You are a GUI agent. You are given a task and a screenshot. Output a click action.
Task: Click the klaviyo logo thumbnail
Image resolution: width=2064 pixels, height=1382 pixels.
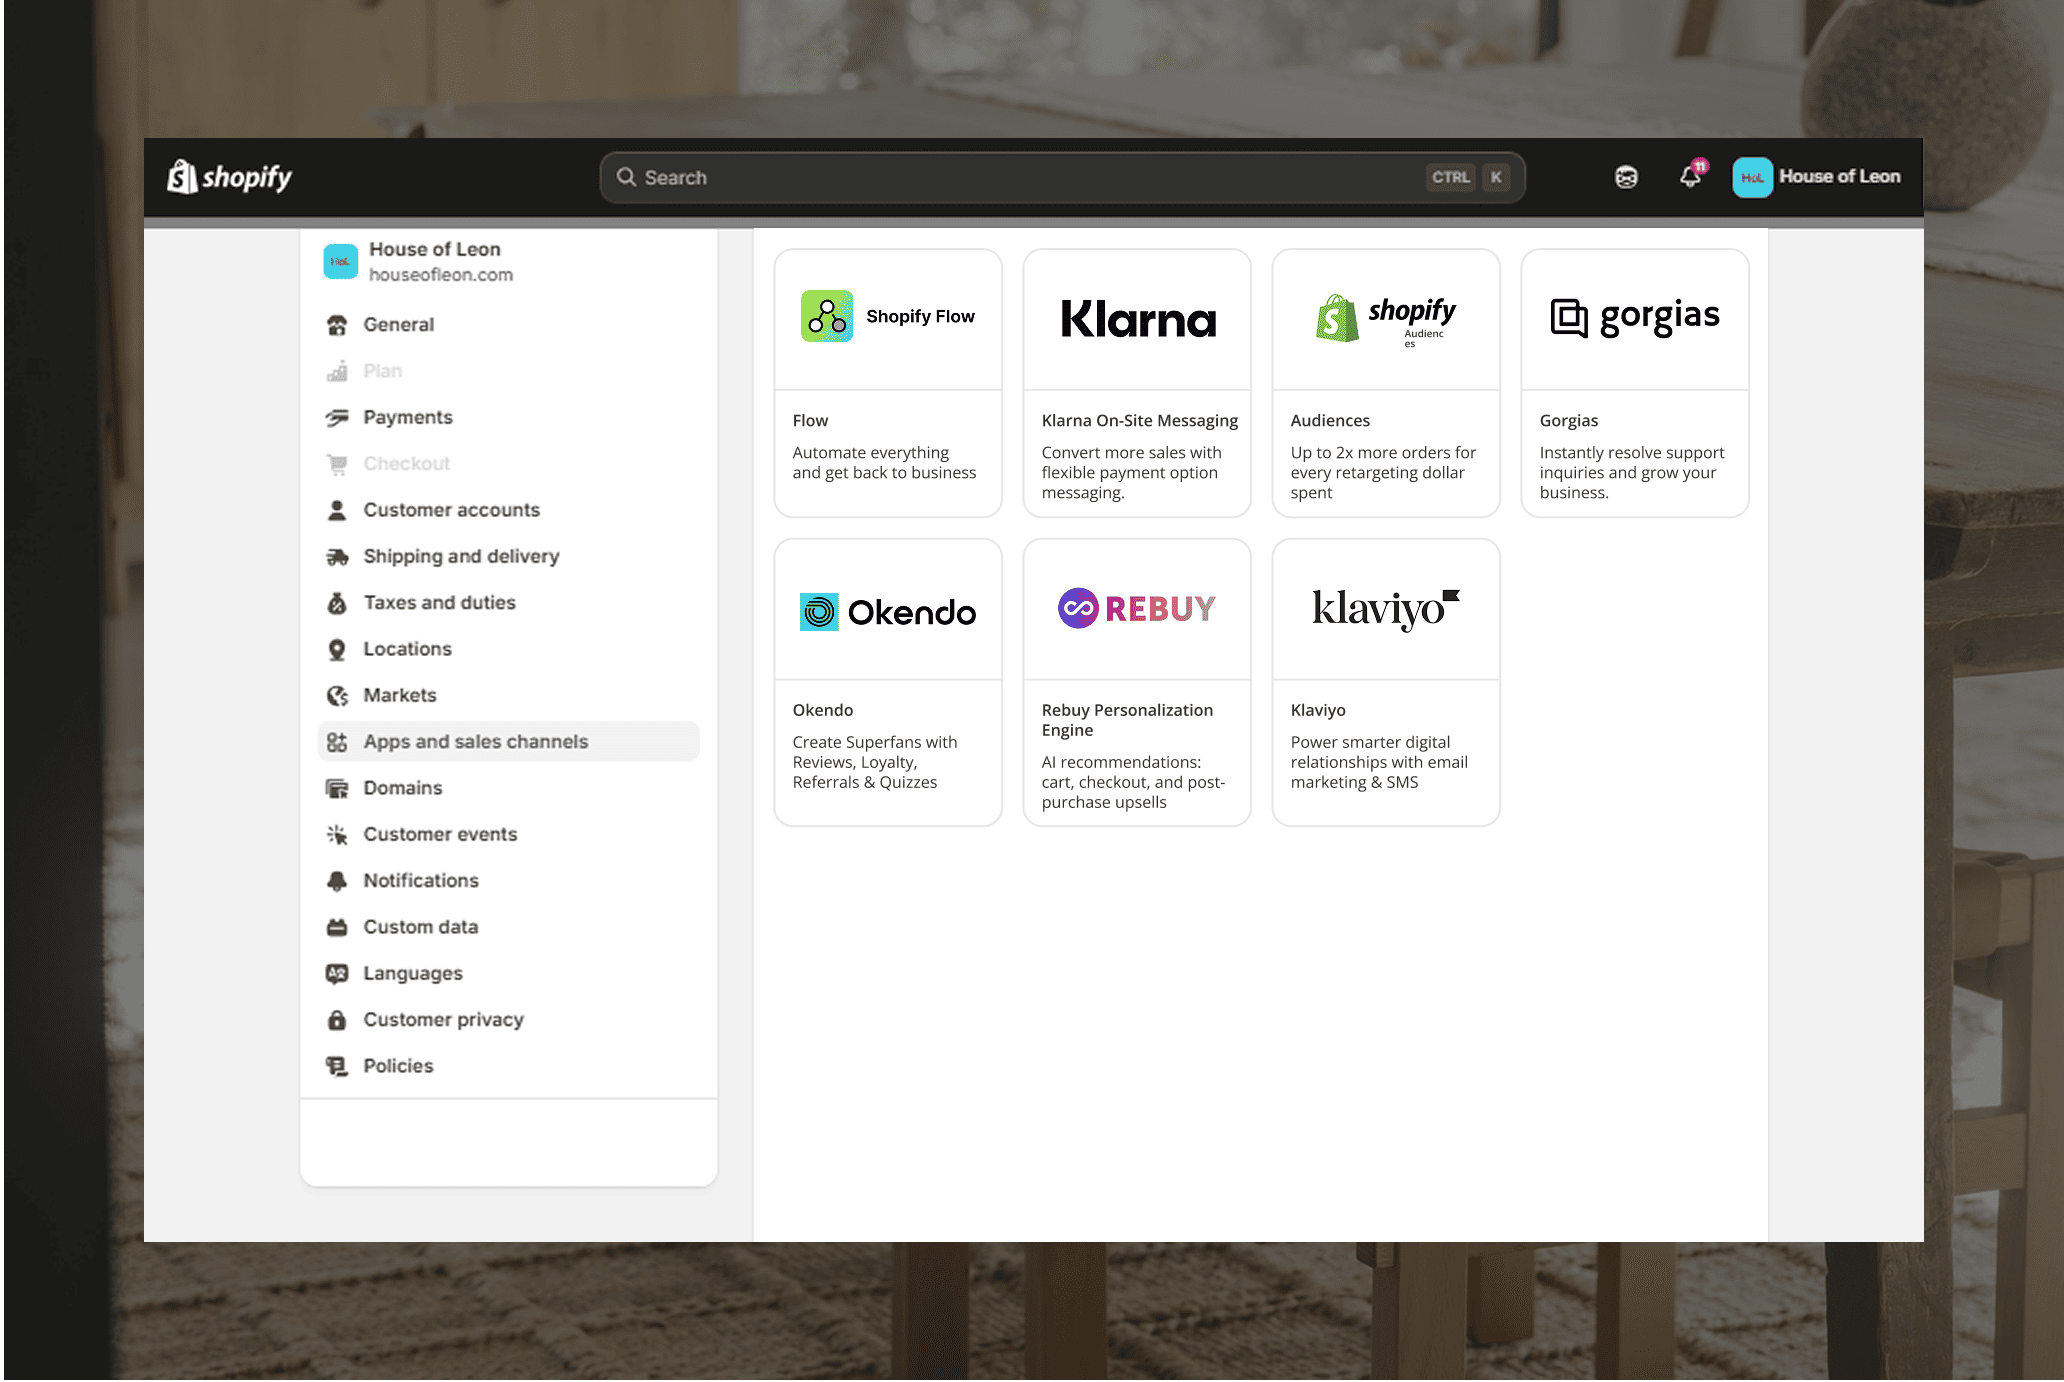pyautogui.click(x=1386, y=609)
